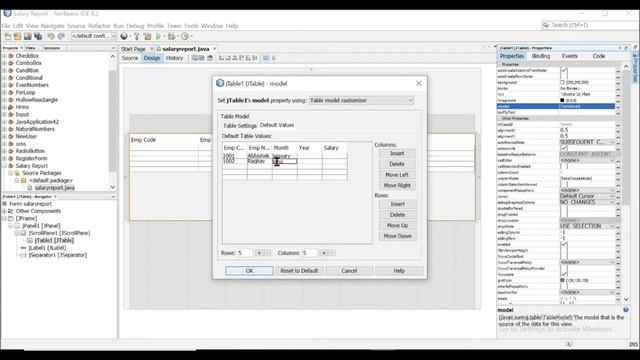Click the Columns Insert button
Screen dimensions: 640x360
click(x=397, y=153)
